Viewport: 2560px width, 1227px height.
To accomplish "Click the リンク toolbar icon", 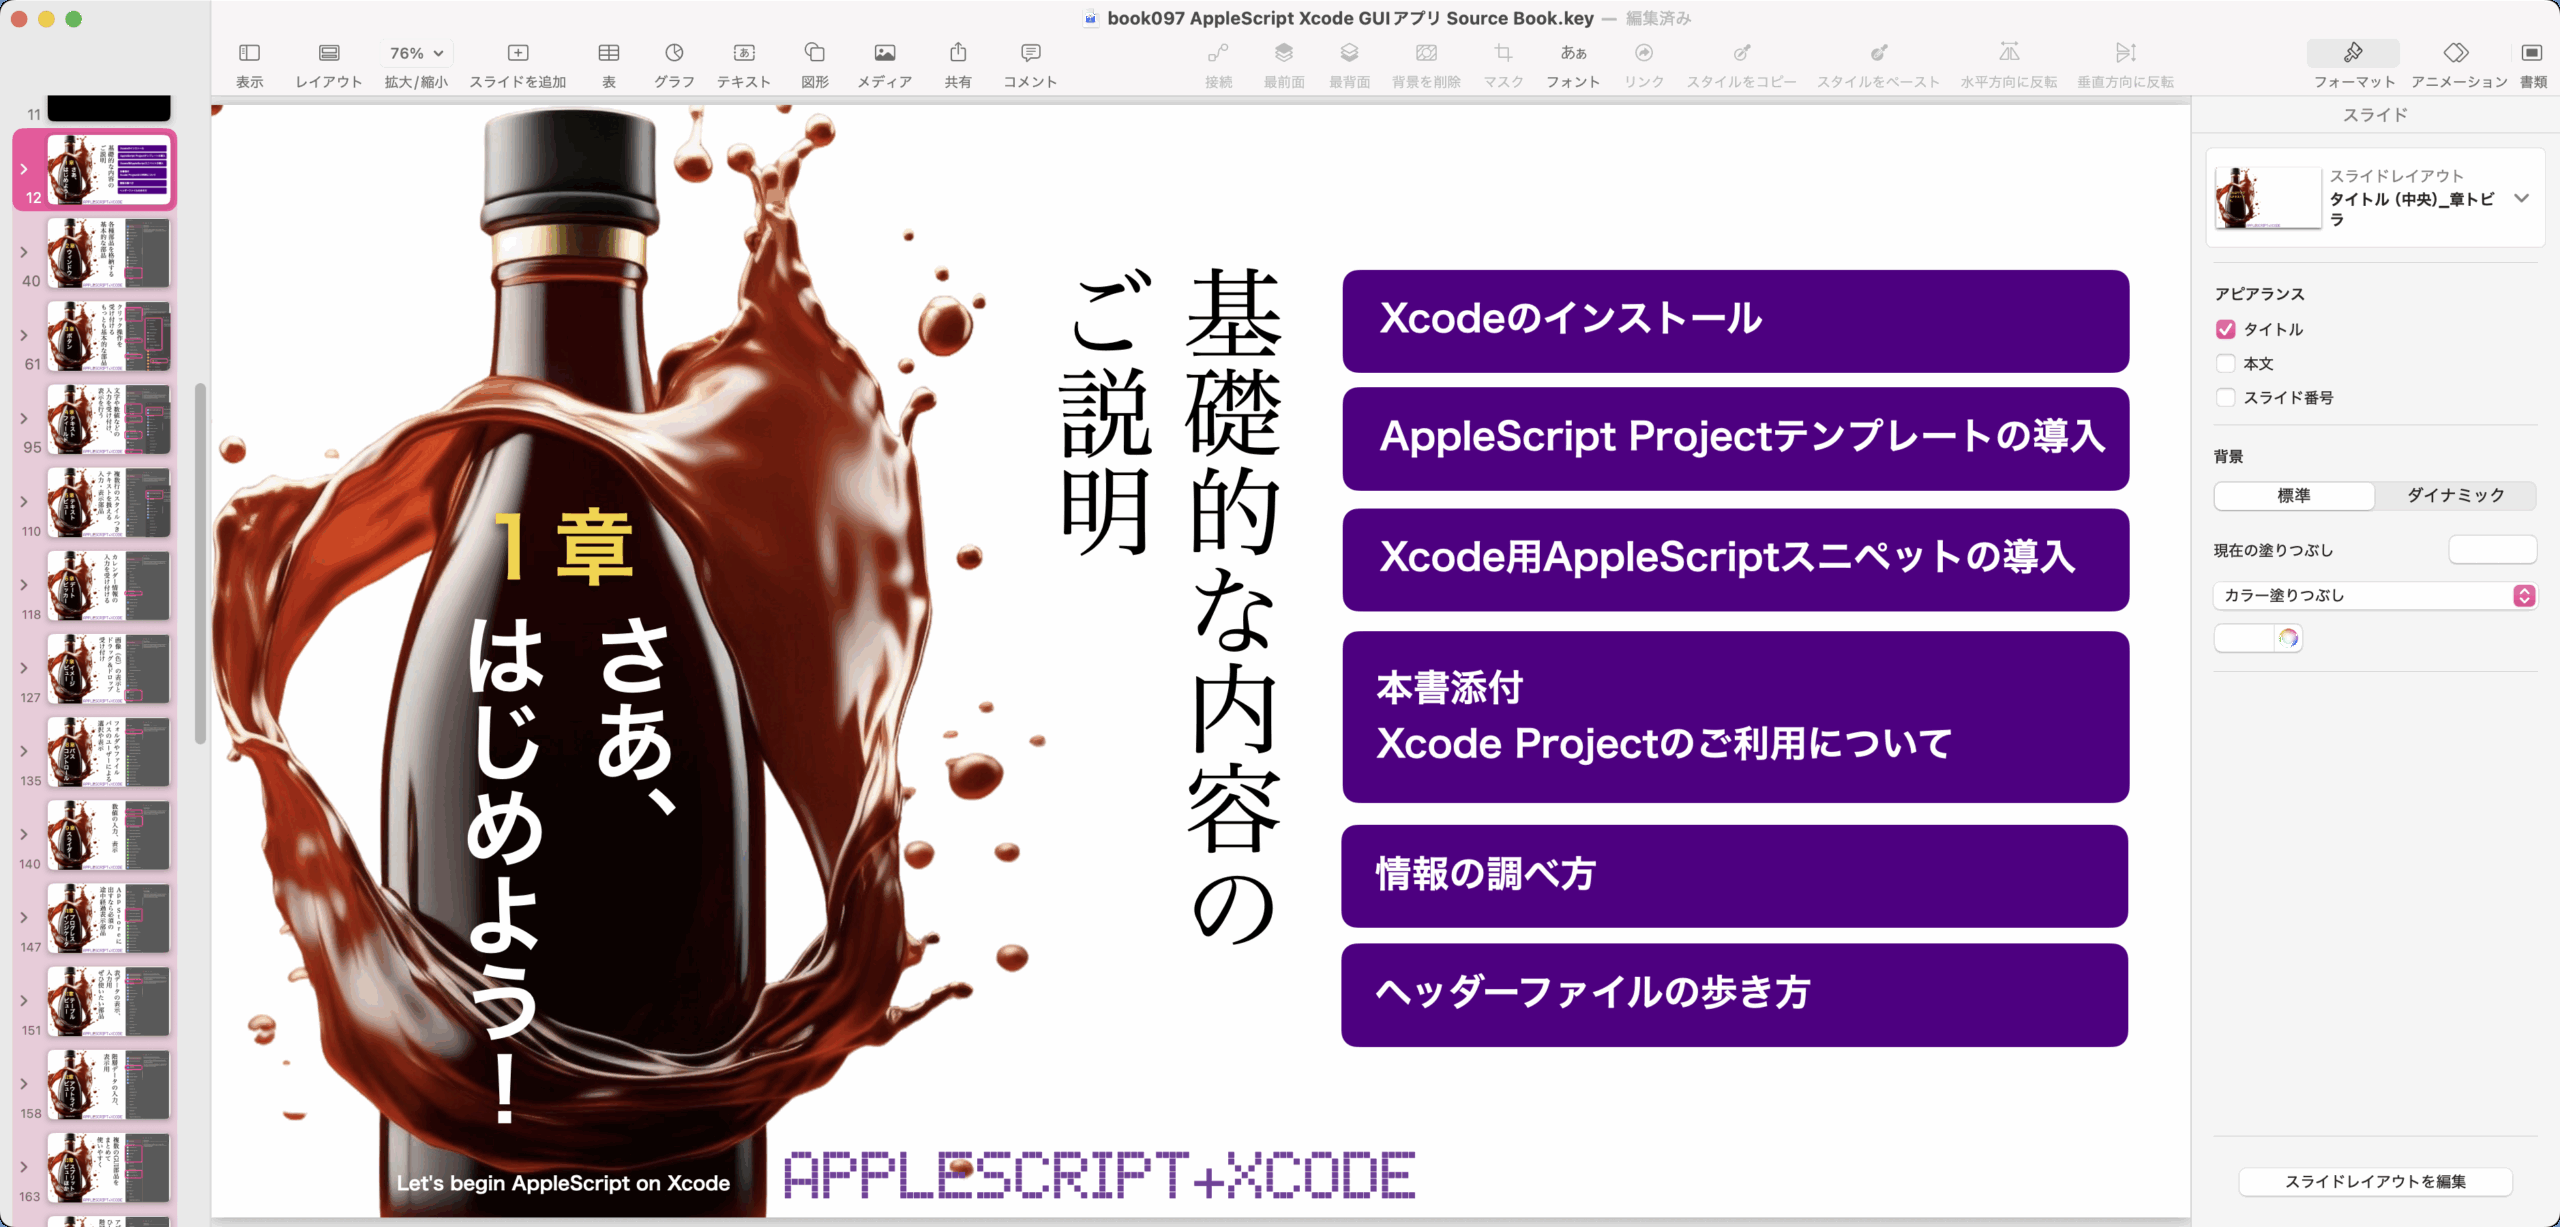I will pyautogui.click(x=1644, y=53).
